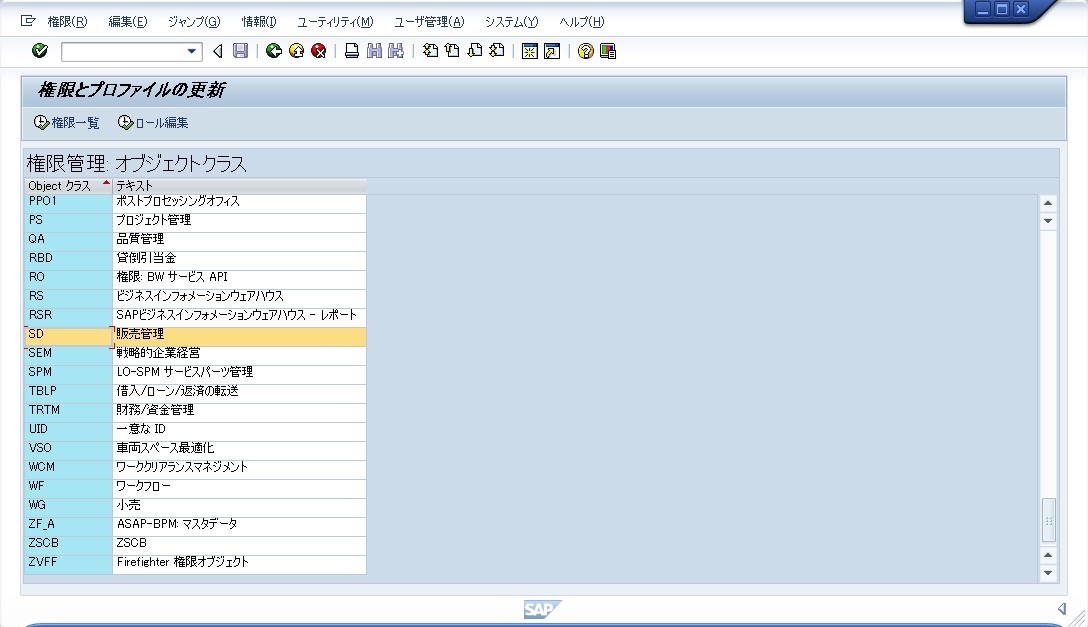This screenshot has width=1088, height=627.
Task: Click the scrollbar down arrow on the right
Action: coord(1048,573)
